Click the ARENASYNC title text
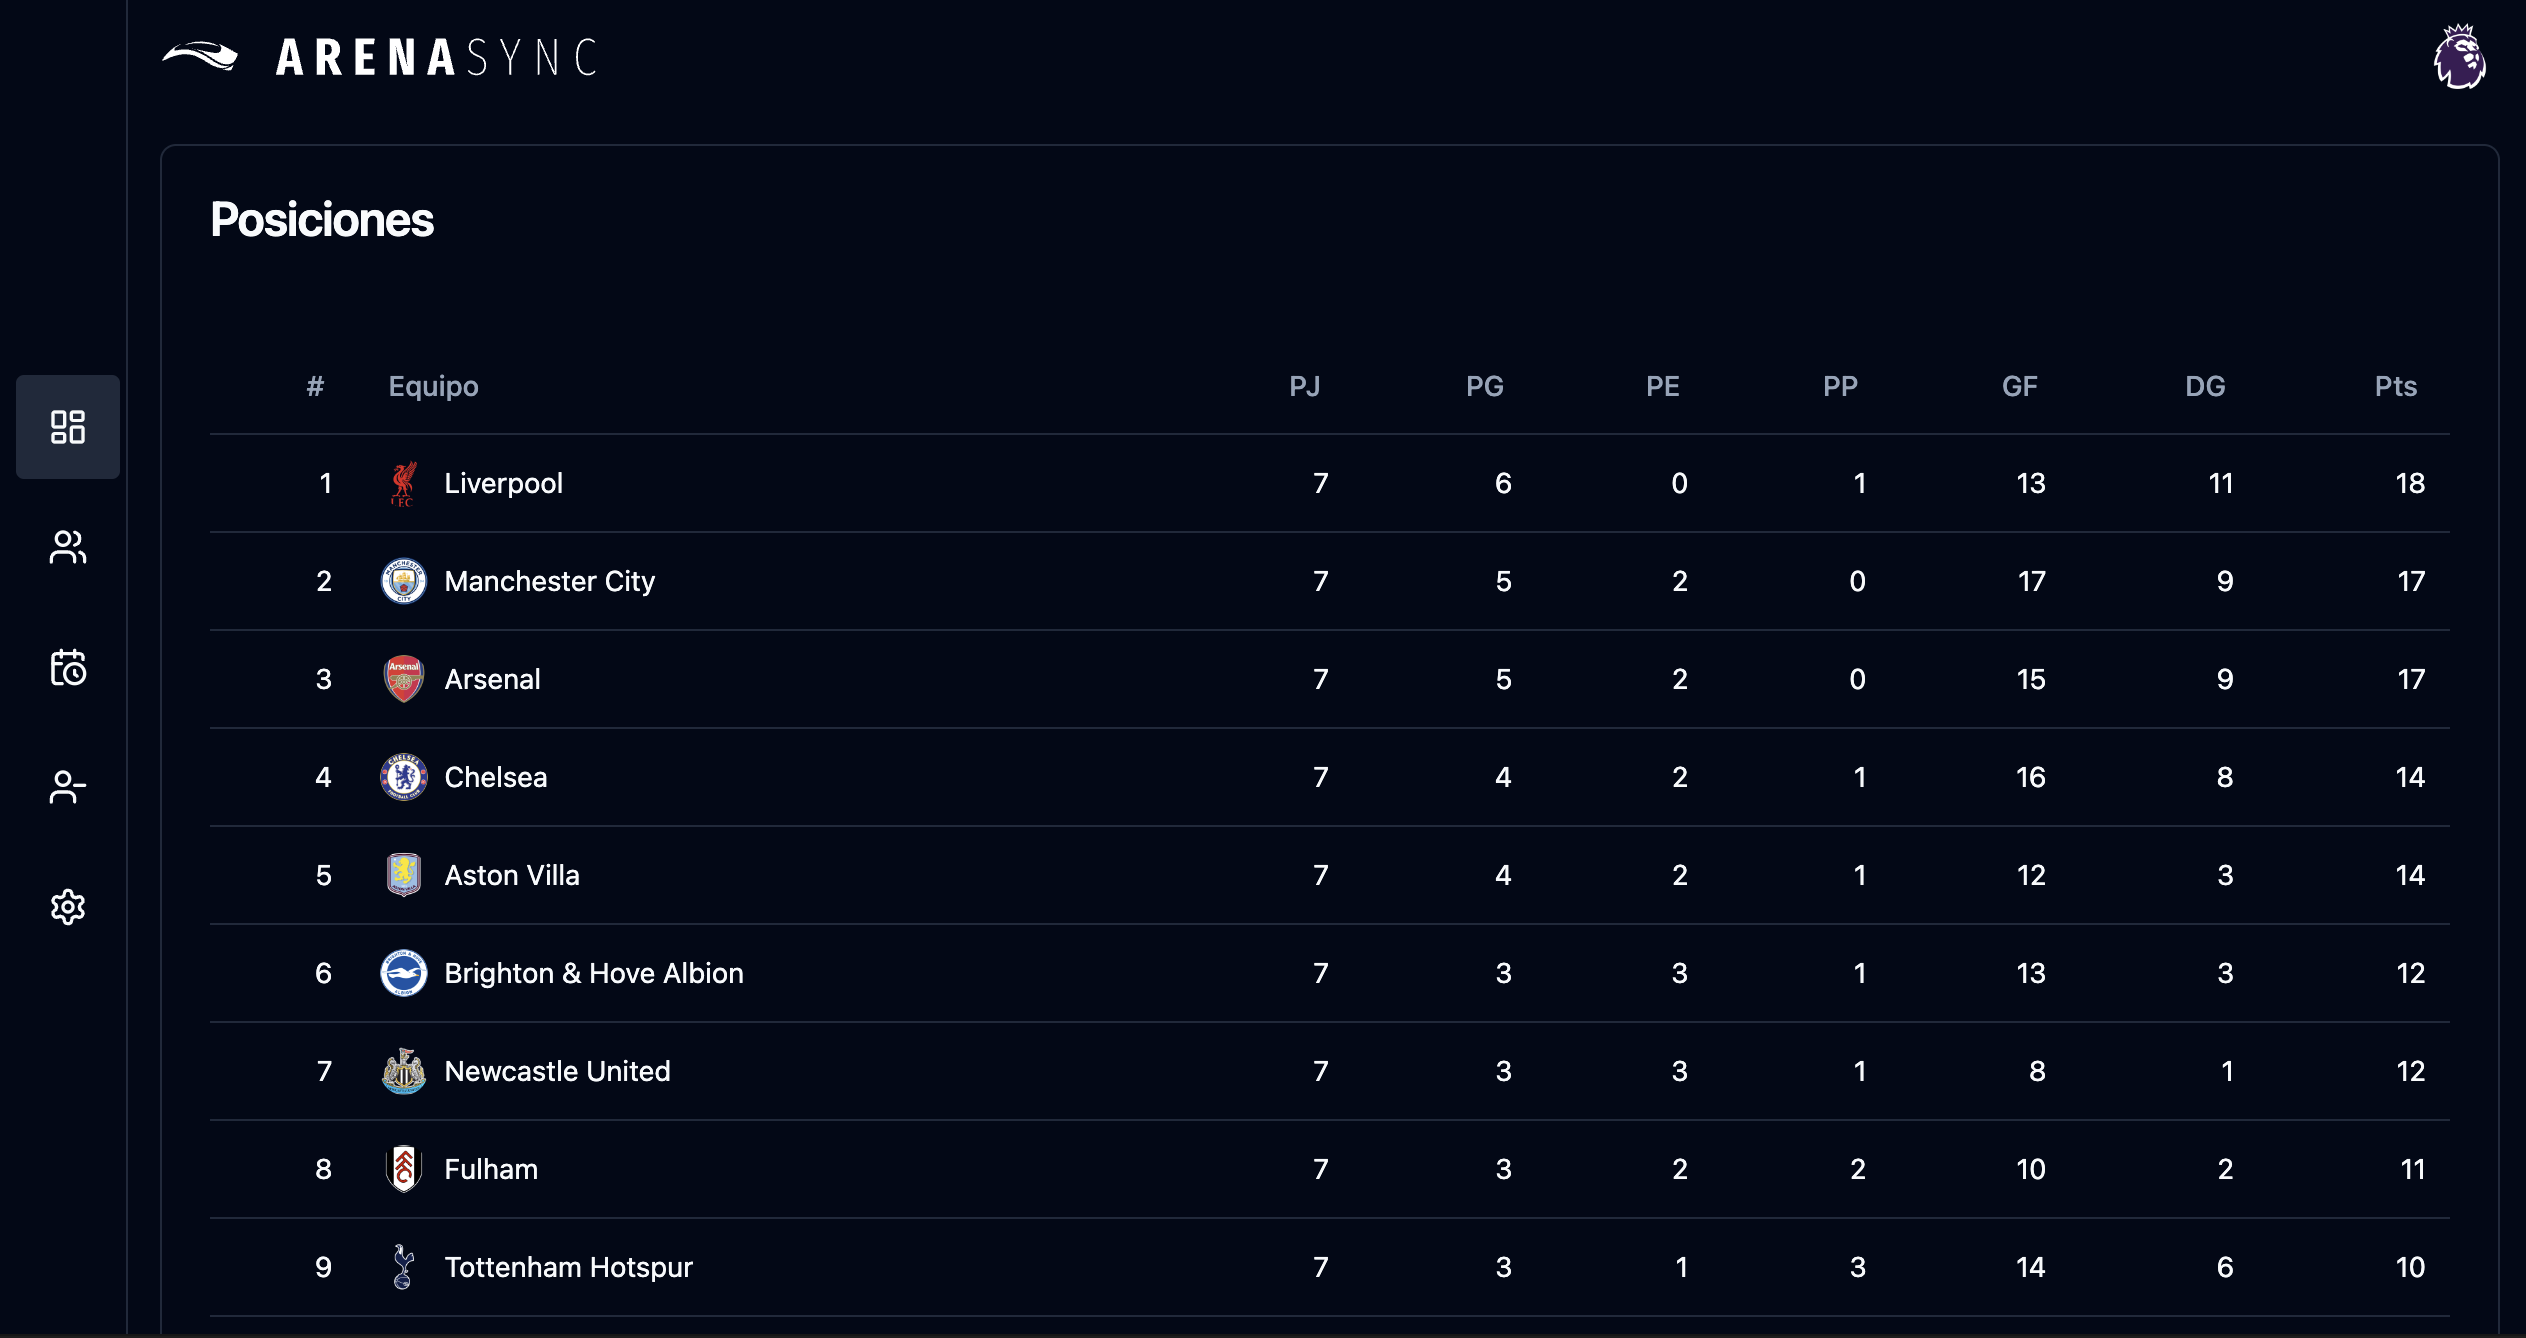 pyautogui.click(x=436, y=57)
